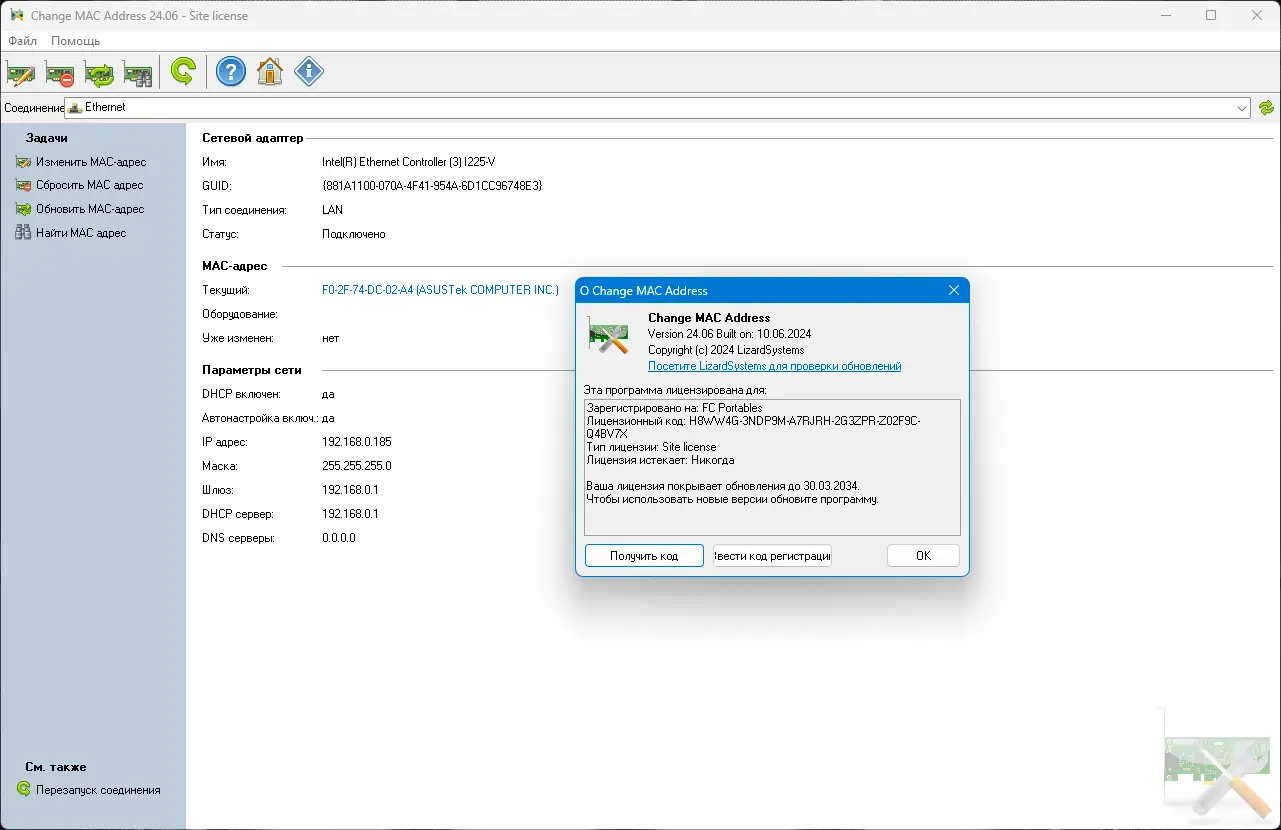Refresh the connection list with green arrows icon
Screen dimensions: 1281x830
1267,108
